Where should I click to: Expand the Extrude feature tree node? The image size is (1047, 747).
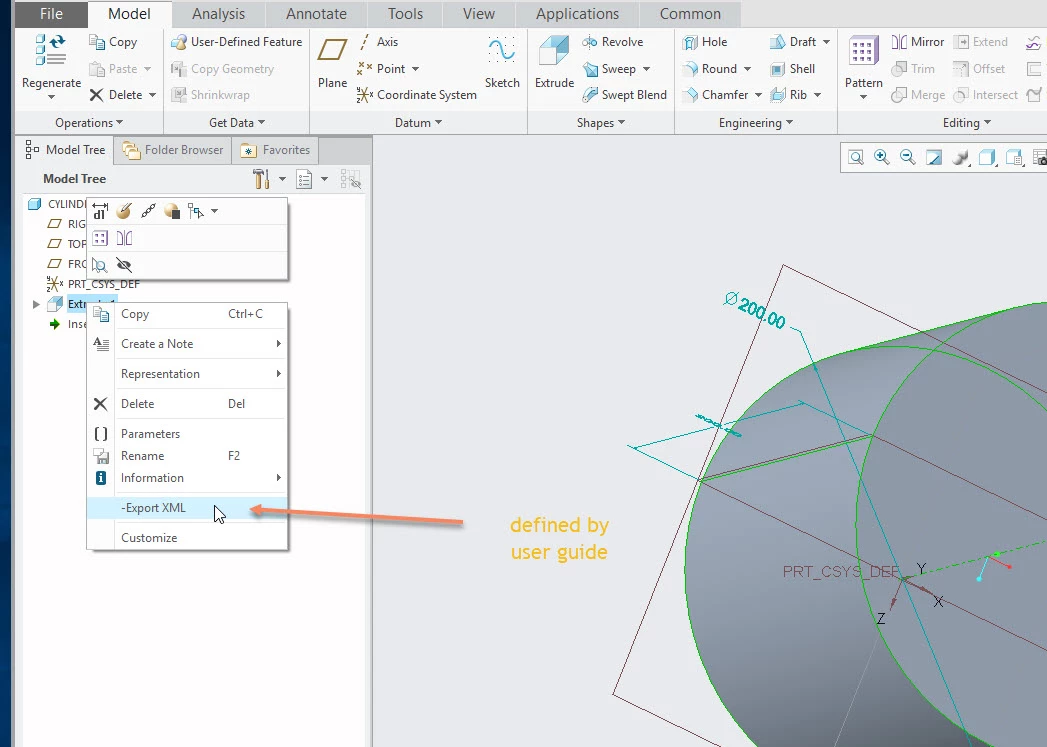coord(36,304)
